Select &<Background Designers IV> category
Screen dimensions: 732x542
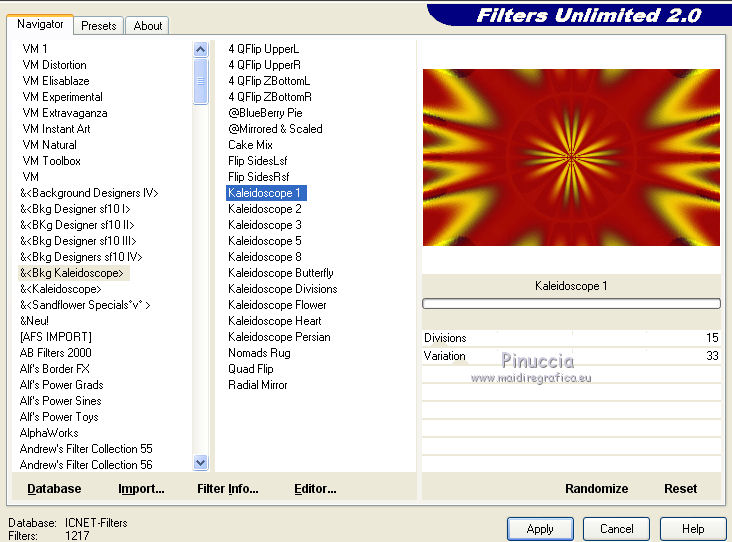pos(89,193)
